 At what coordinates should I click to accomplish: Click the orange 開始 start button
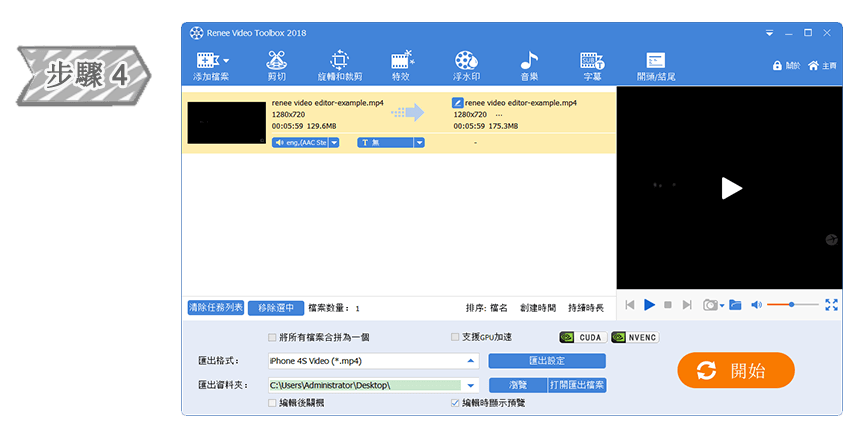(x=735, y=371)
